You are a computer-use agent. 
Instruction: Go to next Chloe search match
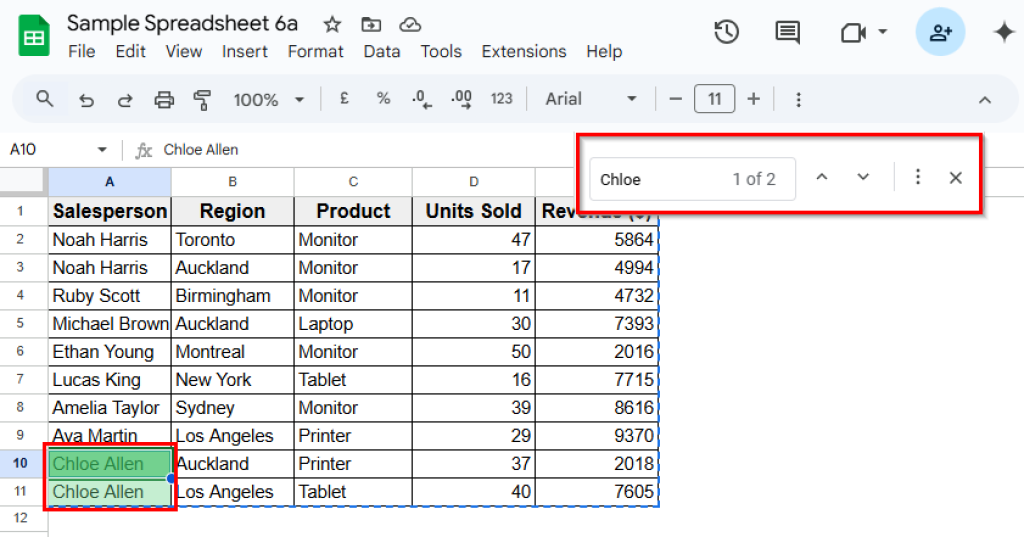click(863, 178)
